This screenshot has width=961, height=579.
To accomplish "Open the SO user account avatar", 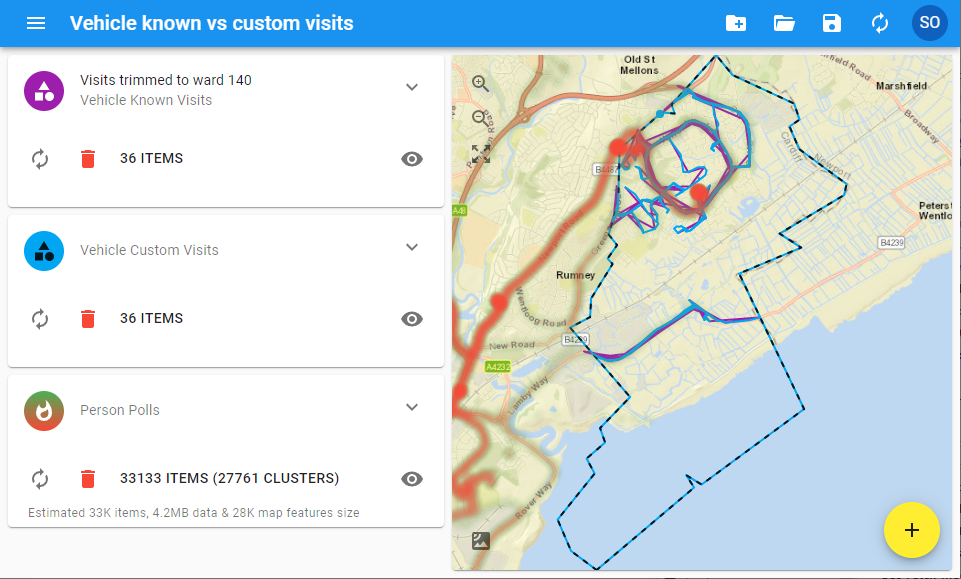I will tap(929, 23).
